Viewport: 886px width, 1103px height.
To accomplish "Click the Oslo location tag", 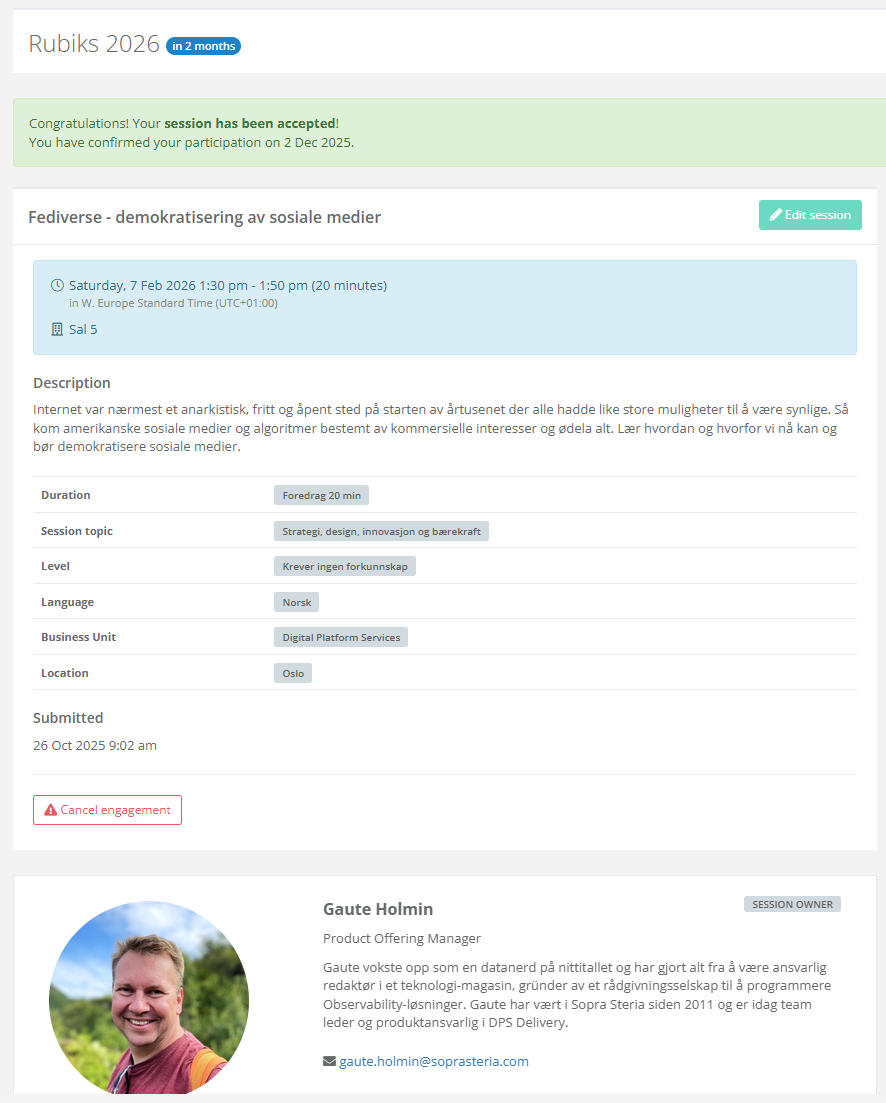I will [293, 673].
